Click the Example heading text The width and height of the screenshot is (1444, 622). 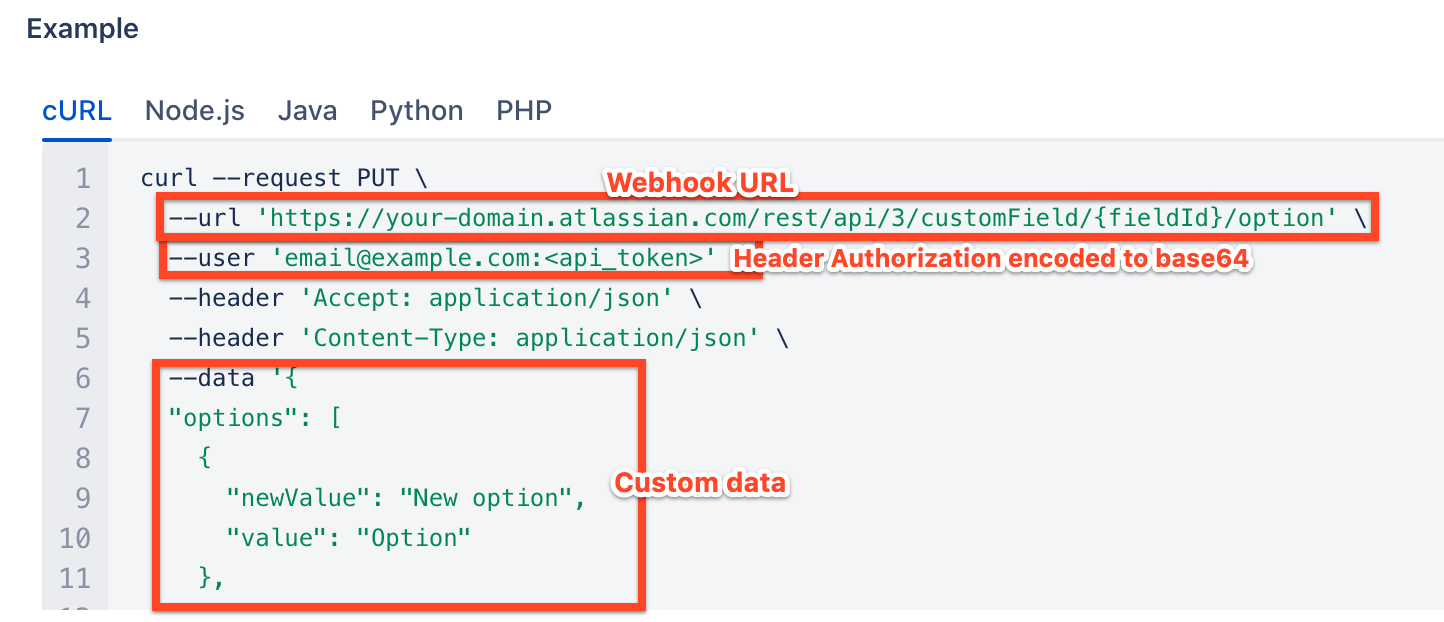point(83,29)
